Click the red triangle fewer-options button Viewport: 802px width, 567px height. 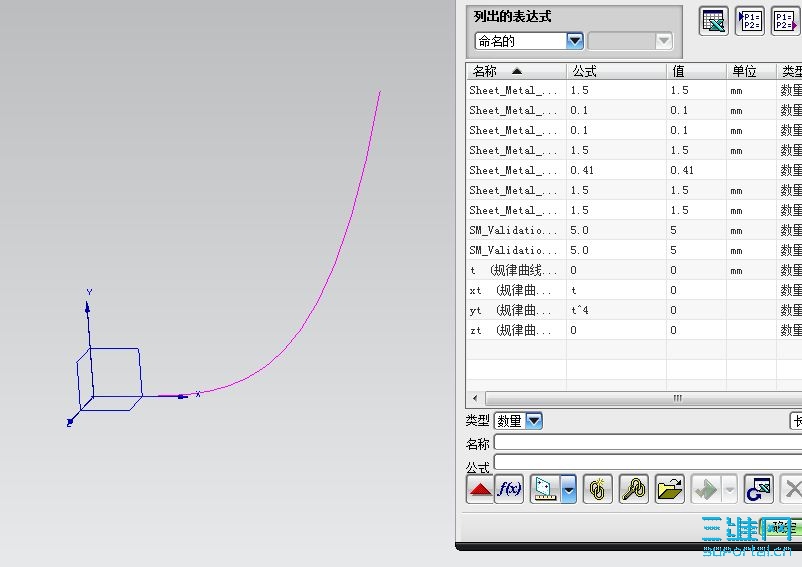click(480, 489)
